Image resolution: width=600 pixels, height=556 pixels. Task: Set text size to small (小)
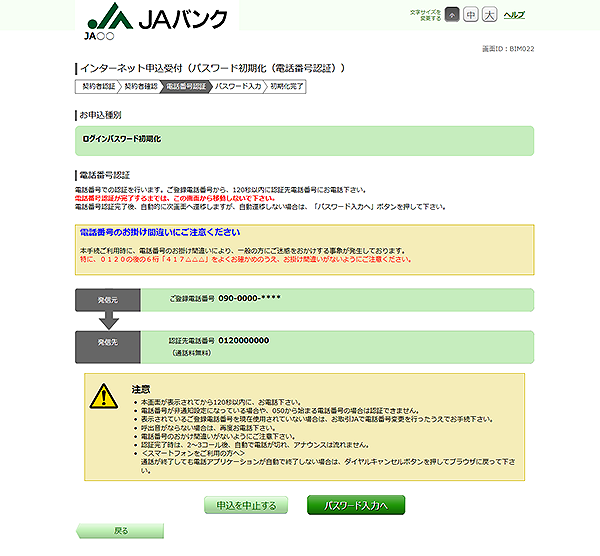[452, 15]
